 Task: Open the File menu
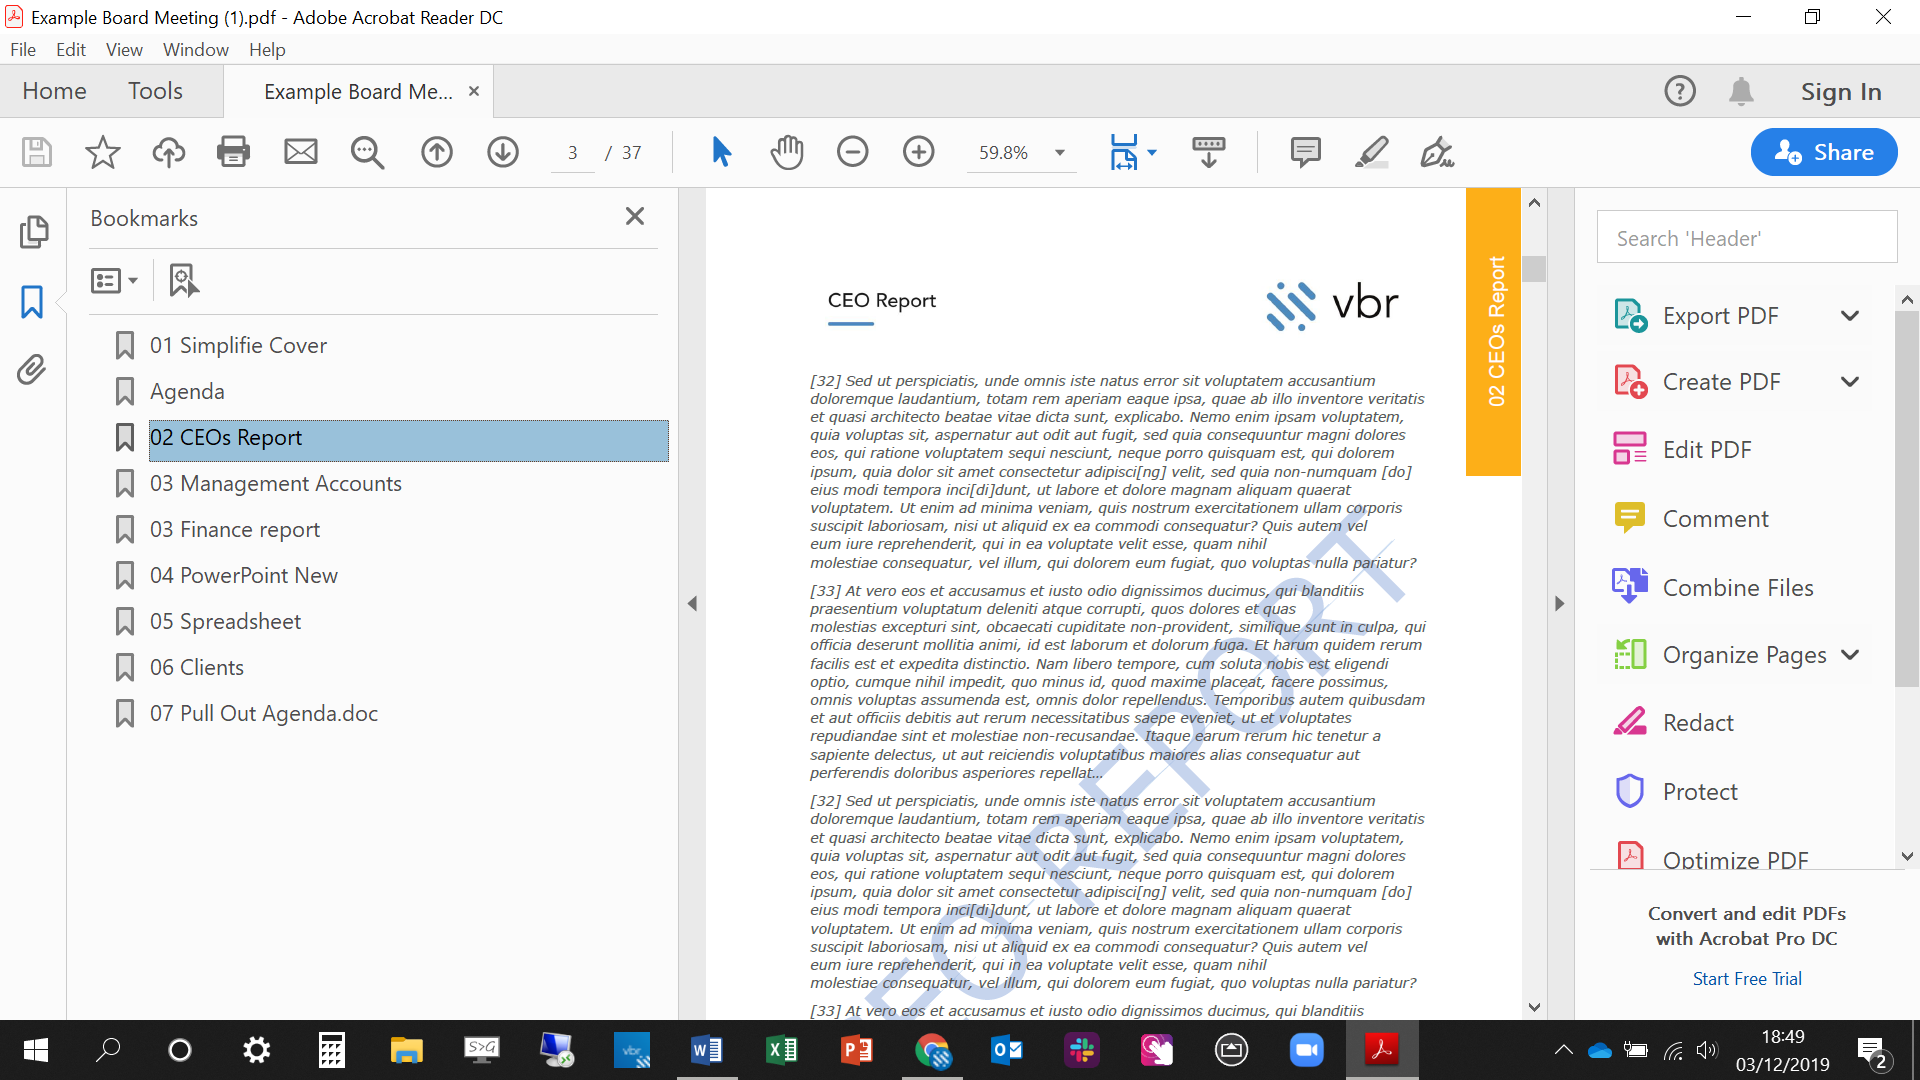23,50
